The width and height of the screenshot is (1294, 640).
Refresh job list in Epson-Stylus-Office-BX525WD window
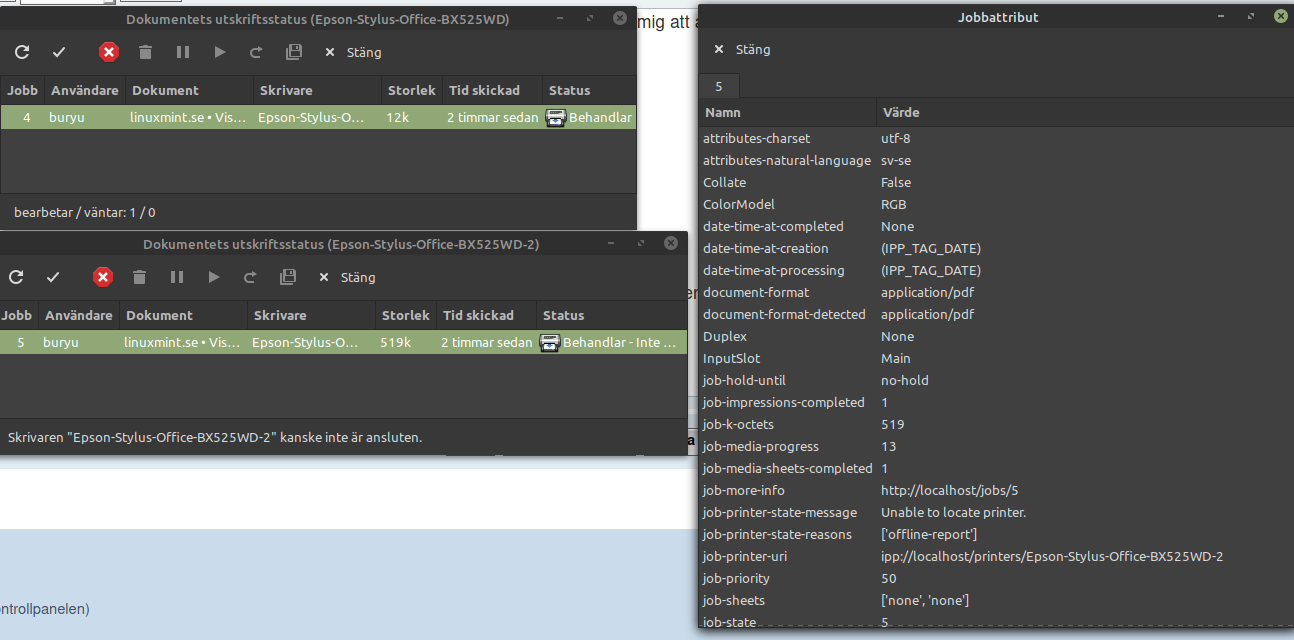tap(22, 52)
